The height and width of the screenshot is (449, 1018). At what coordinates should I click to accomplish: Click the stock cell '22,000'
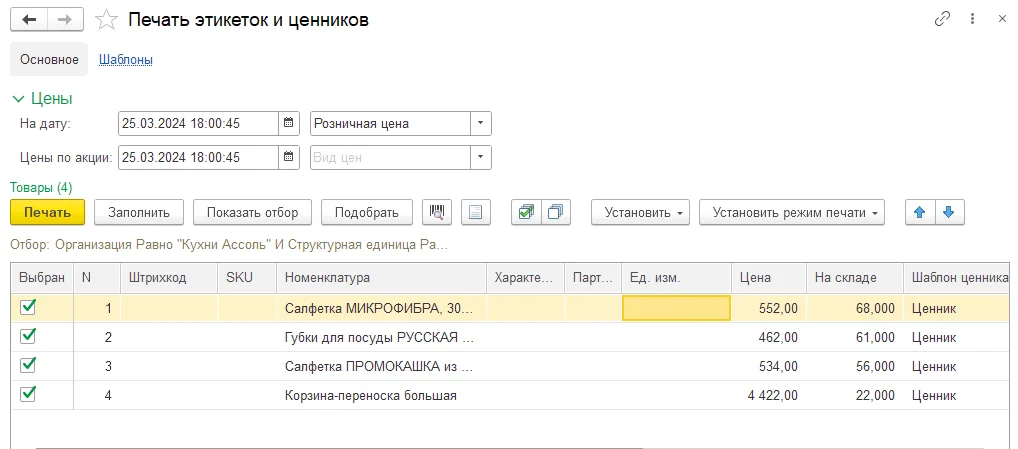(x=855, y=395)
